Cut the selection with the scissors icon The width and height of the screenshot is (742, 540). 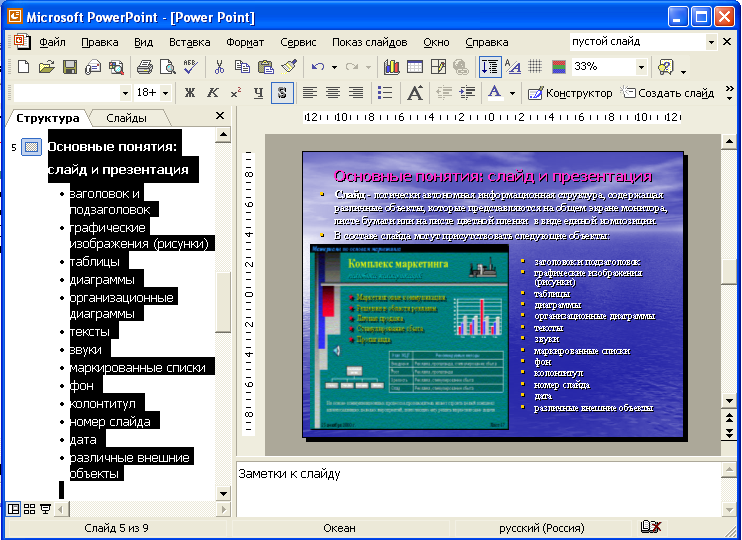(219, 67)
